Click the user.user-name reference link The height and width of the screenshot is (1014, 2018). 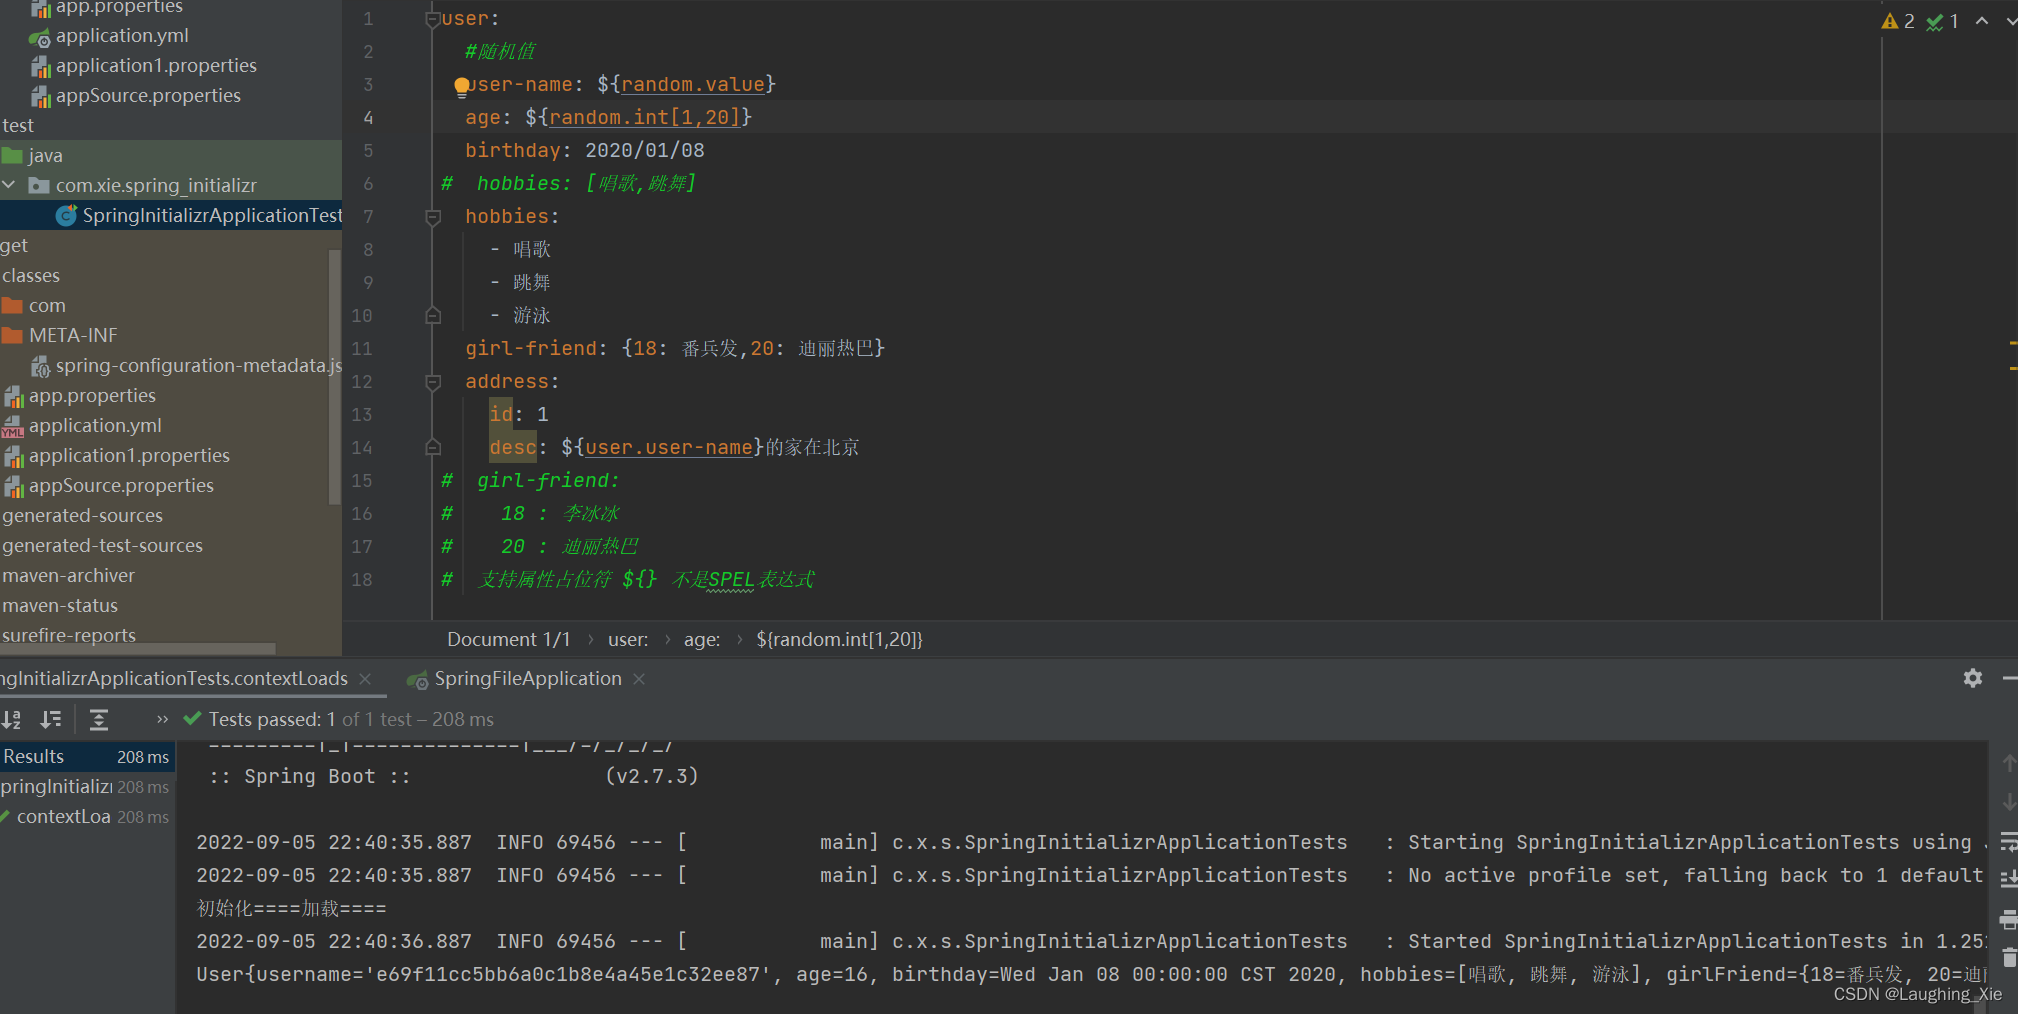coord(668,447)
